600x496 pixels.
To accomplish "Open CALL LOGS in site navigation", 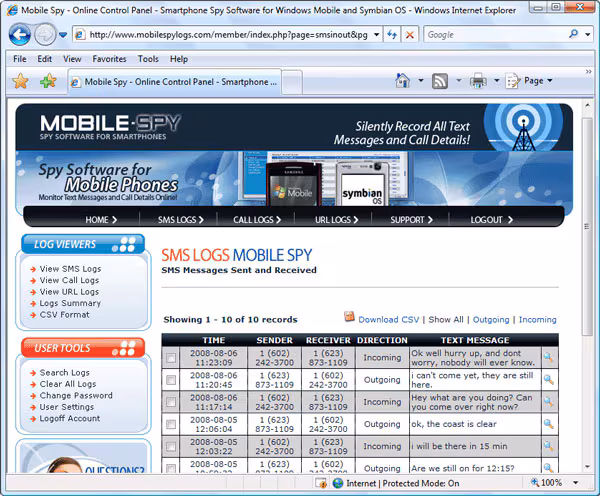I will point(257,220).
